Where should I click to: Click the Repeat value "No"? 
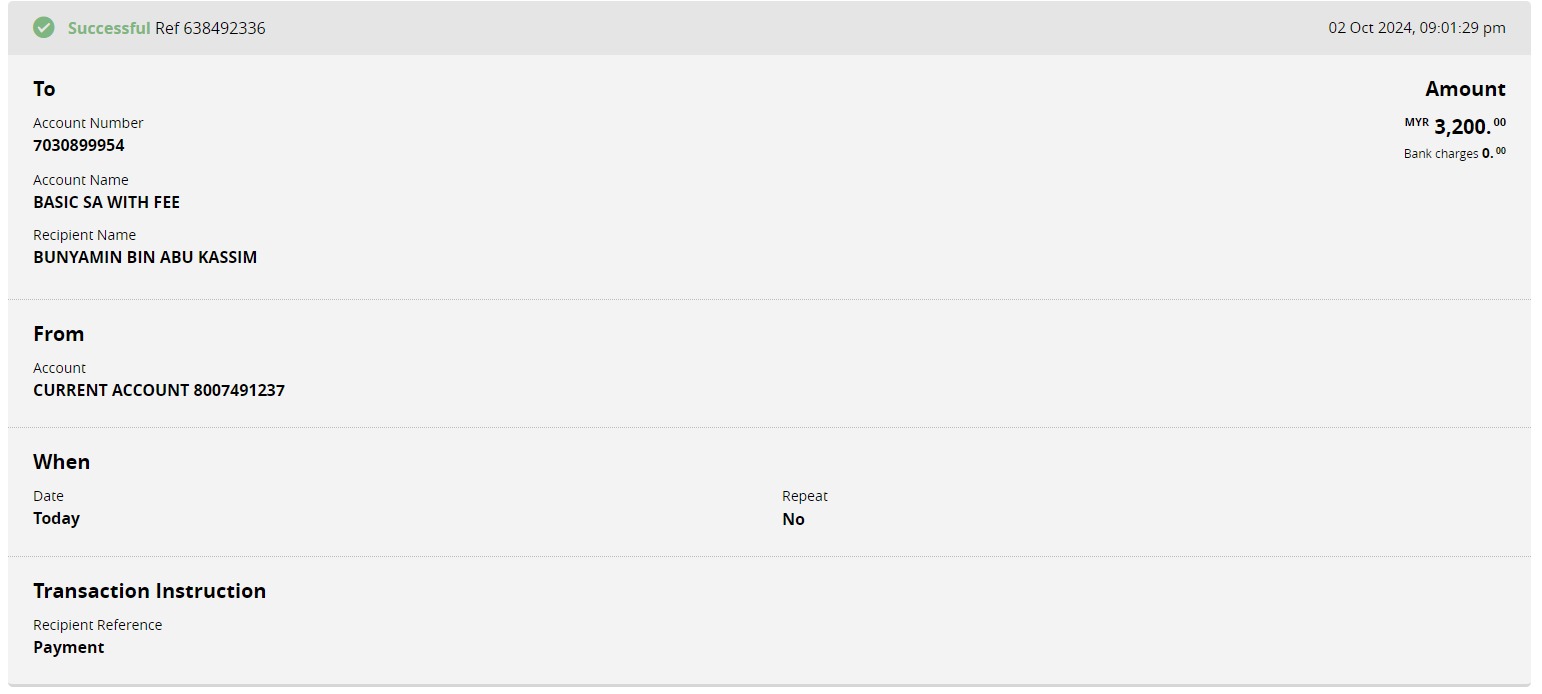coord(793,519)
